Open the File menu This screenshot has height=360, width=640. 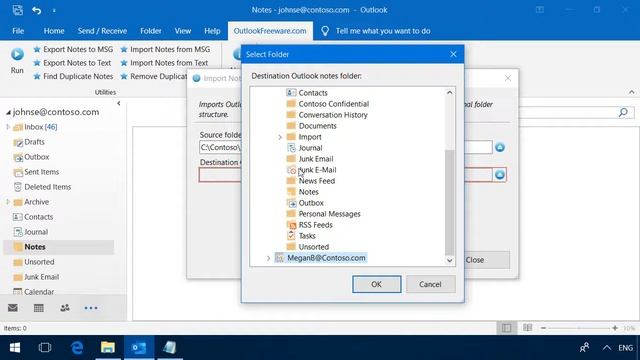coord(18,31)
